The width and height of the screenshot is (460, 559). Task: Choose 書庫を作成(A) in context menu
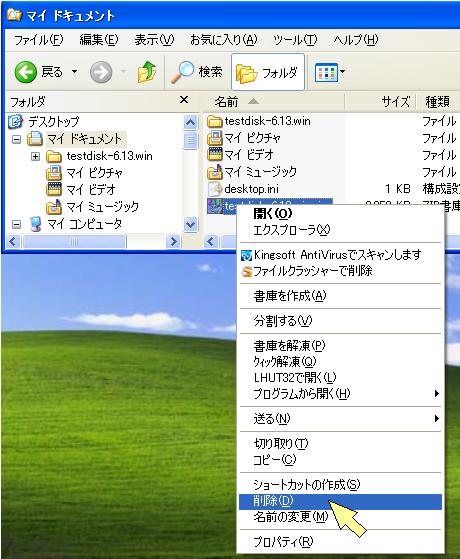[x=341, y=296]
